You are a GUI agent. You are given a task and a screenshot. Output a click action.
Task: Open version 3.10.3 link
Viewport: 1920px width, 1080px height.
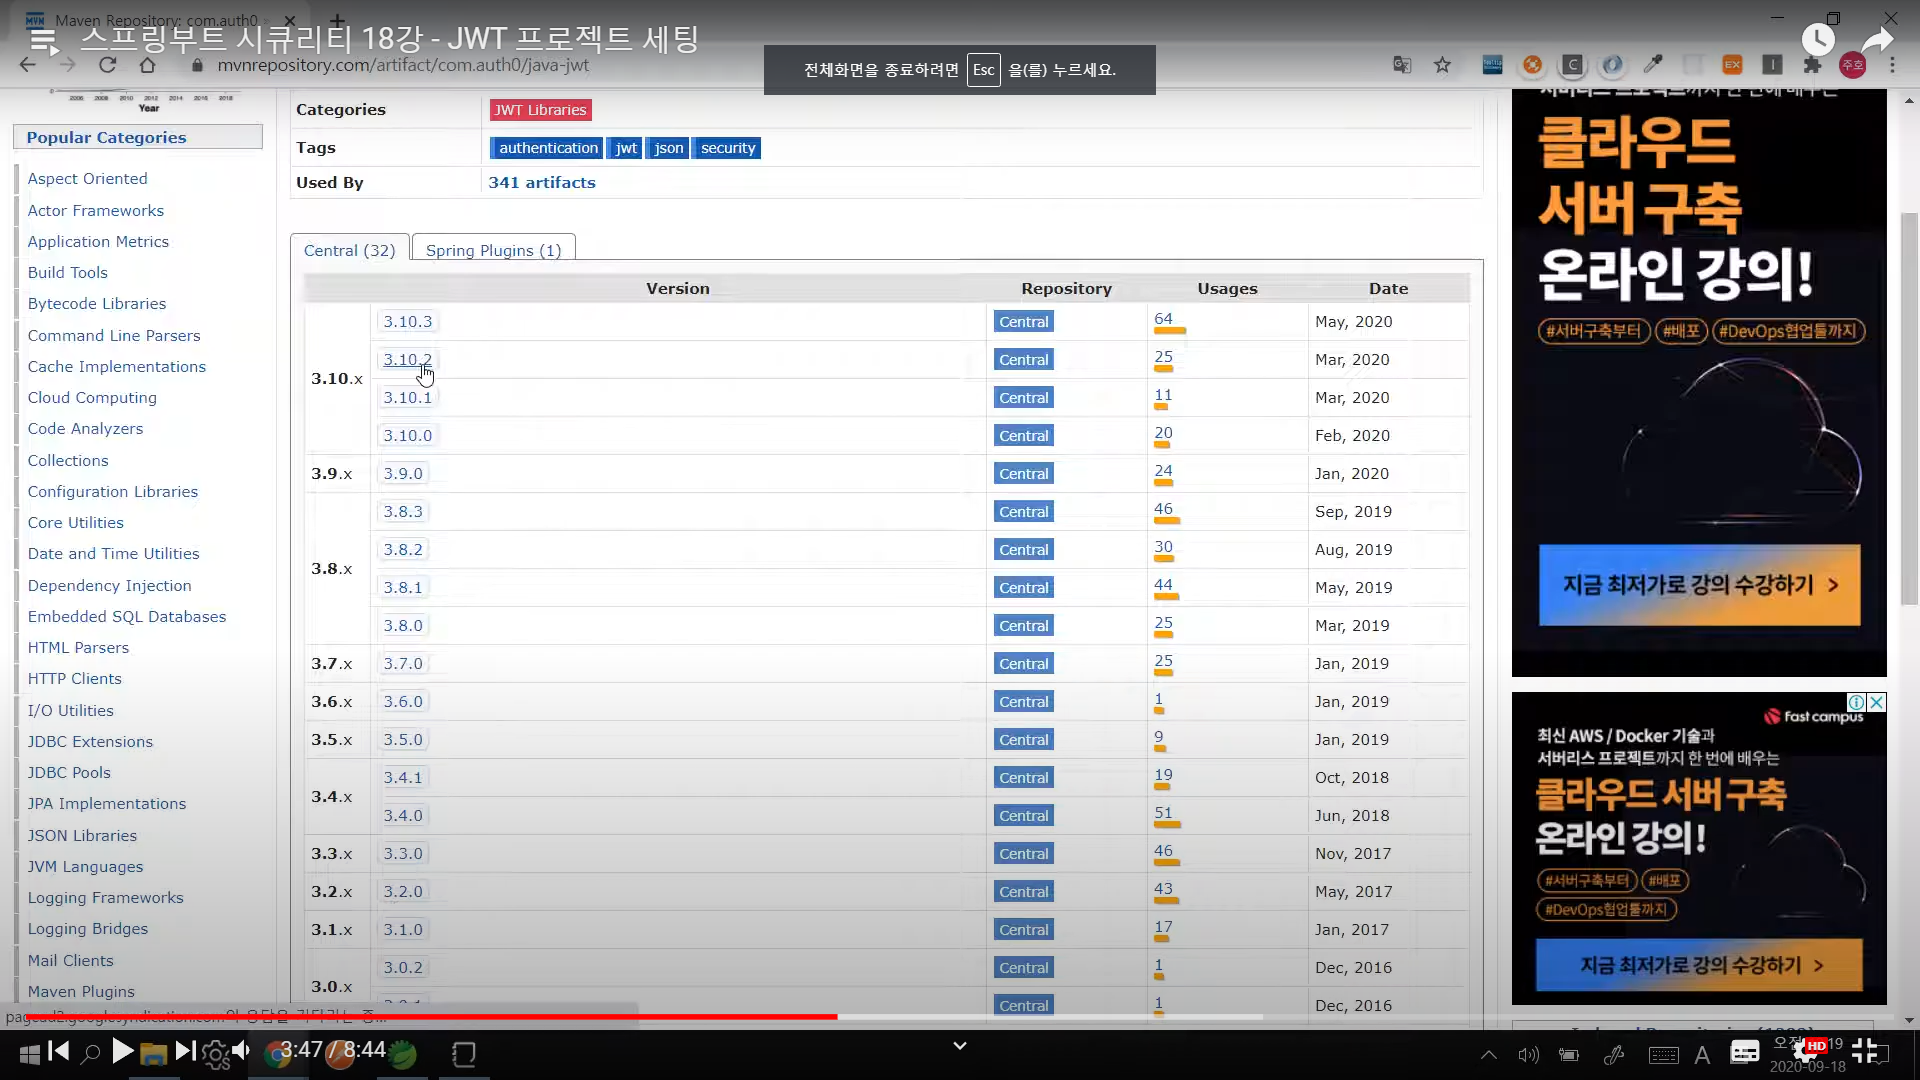click(407, 321)
